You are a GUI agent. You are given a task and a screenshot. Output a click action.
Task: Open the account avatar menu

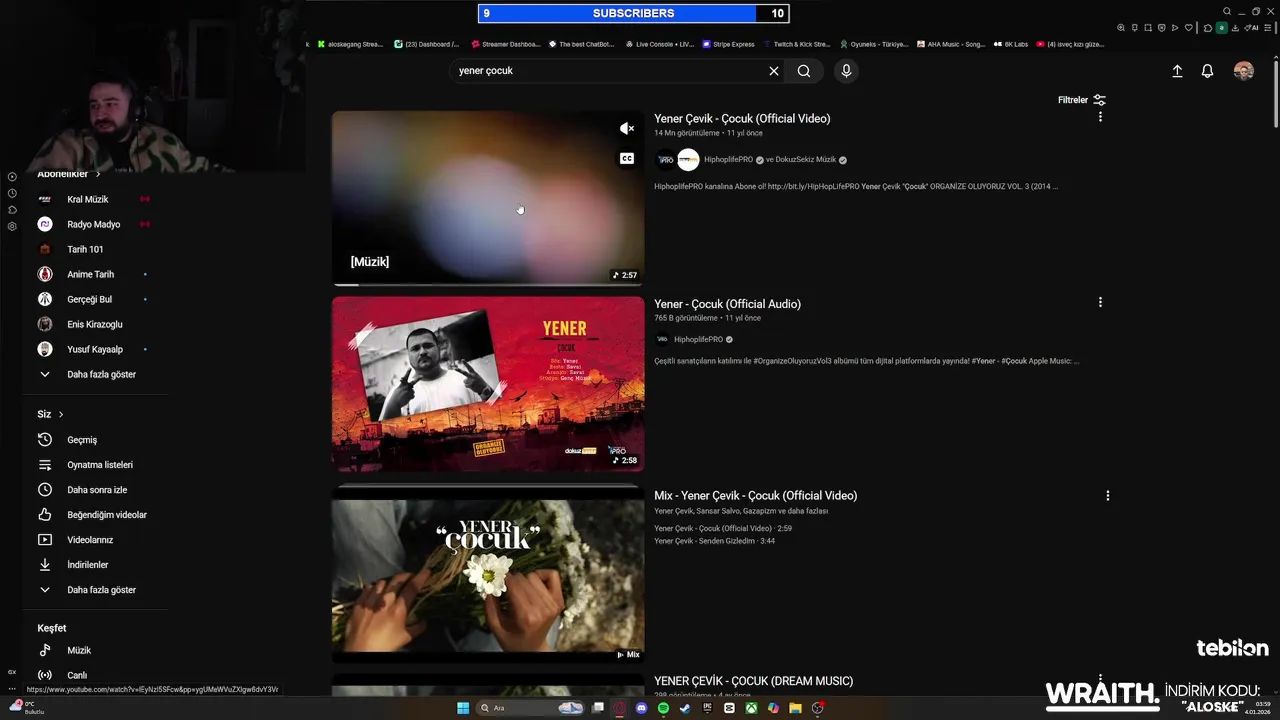tap(1244, 71)
